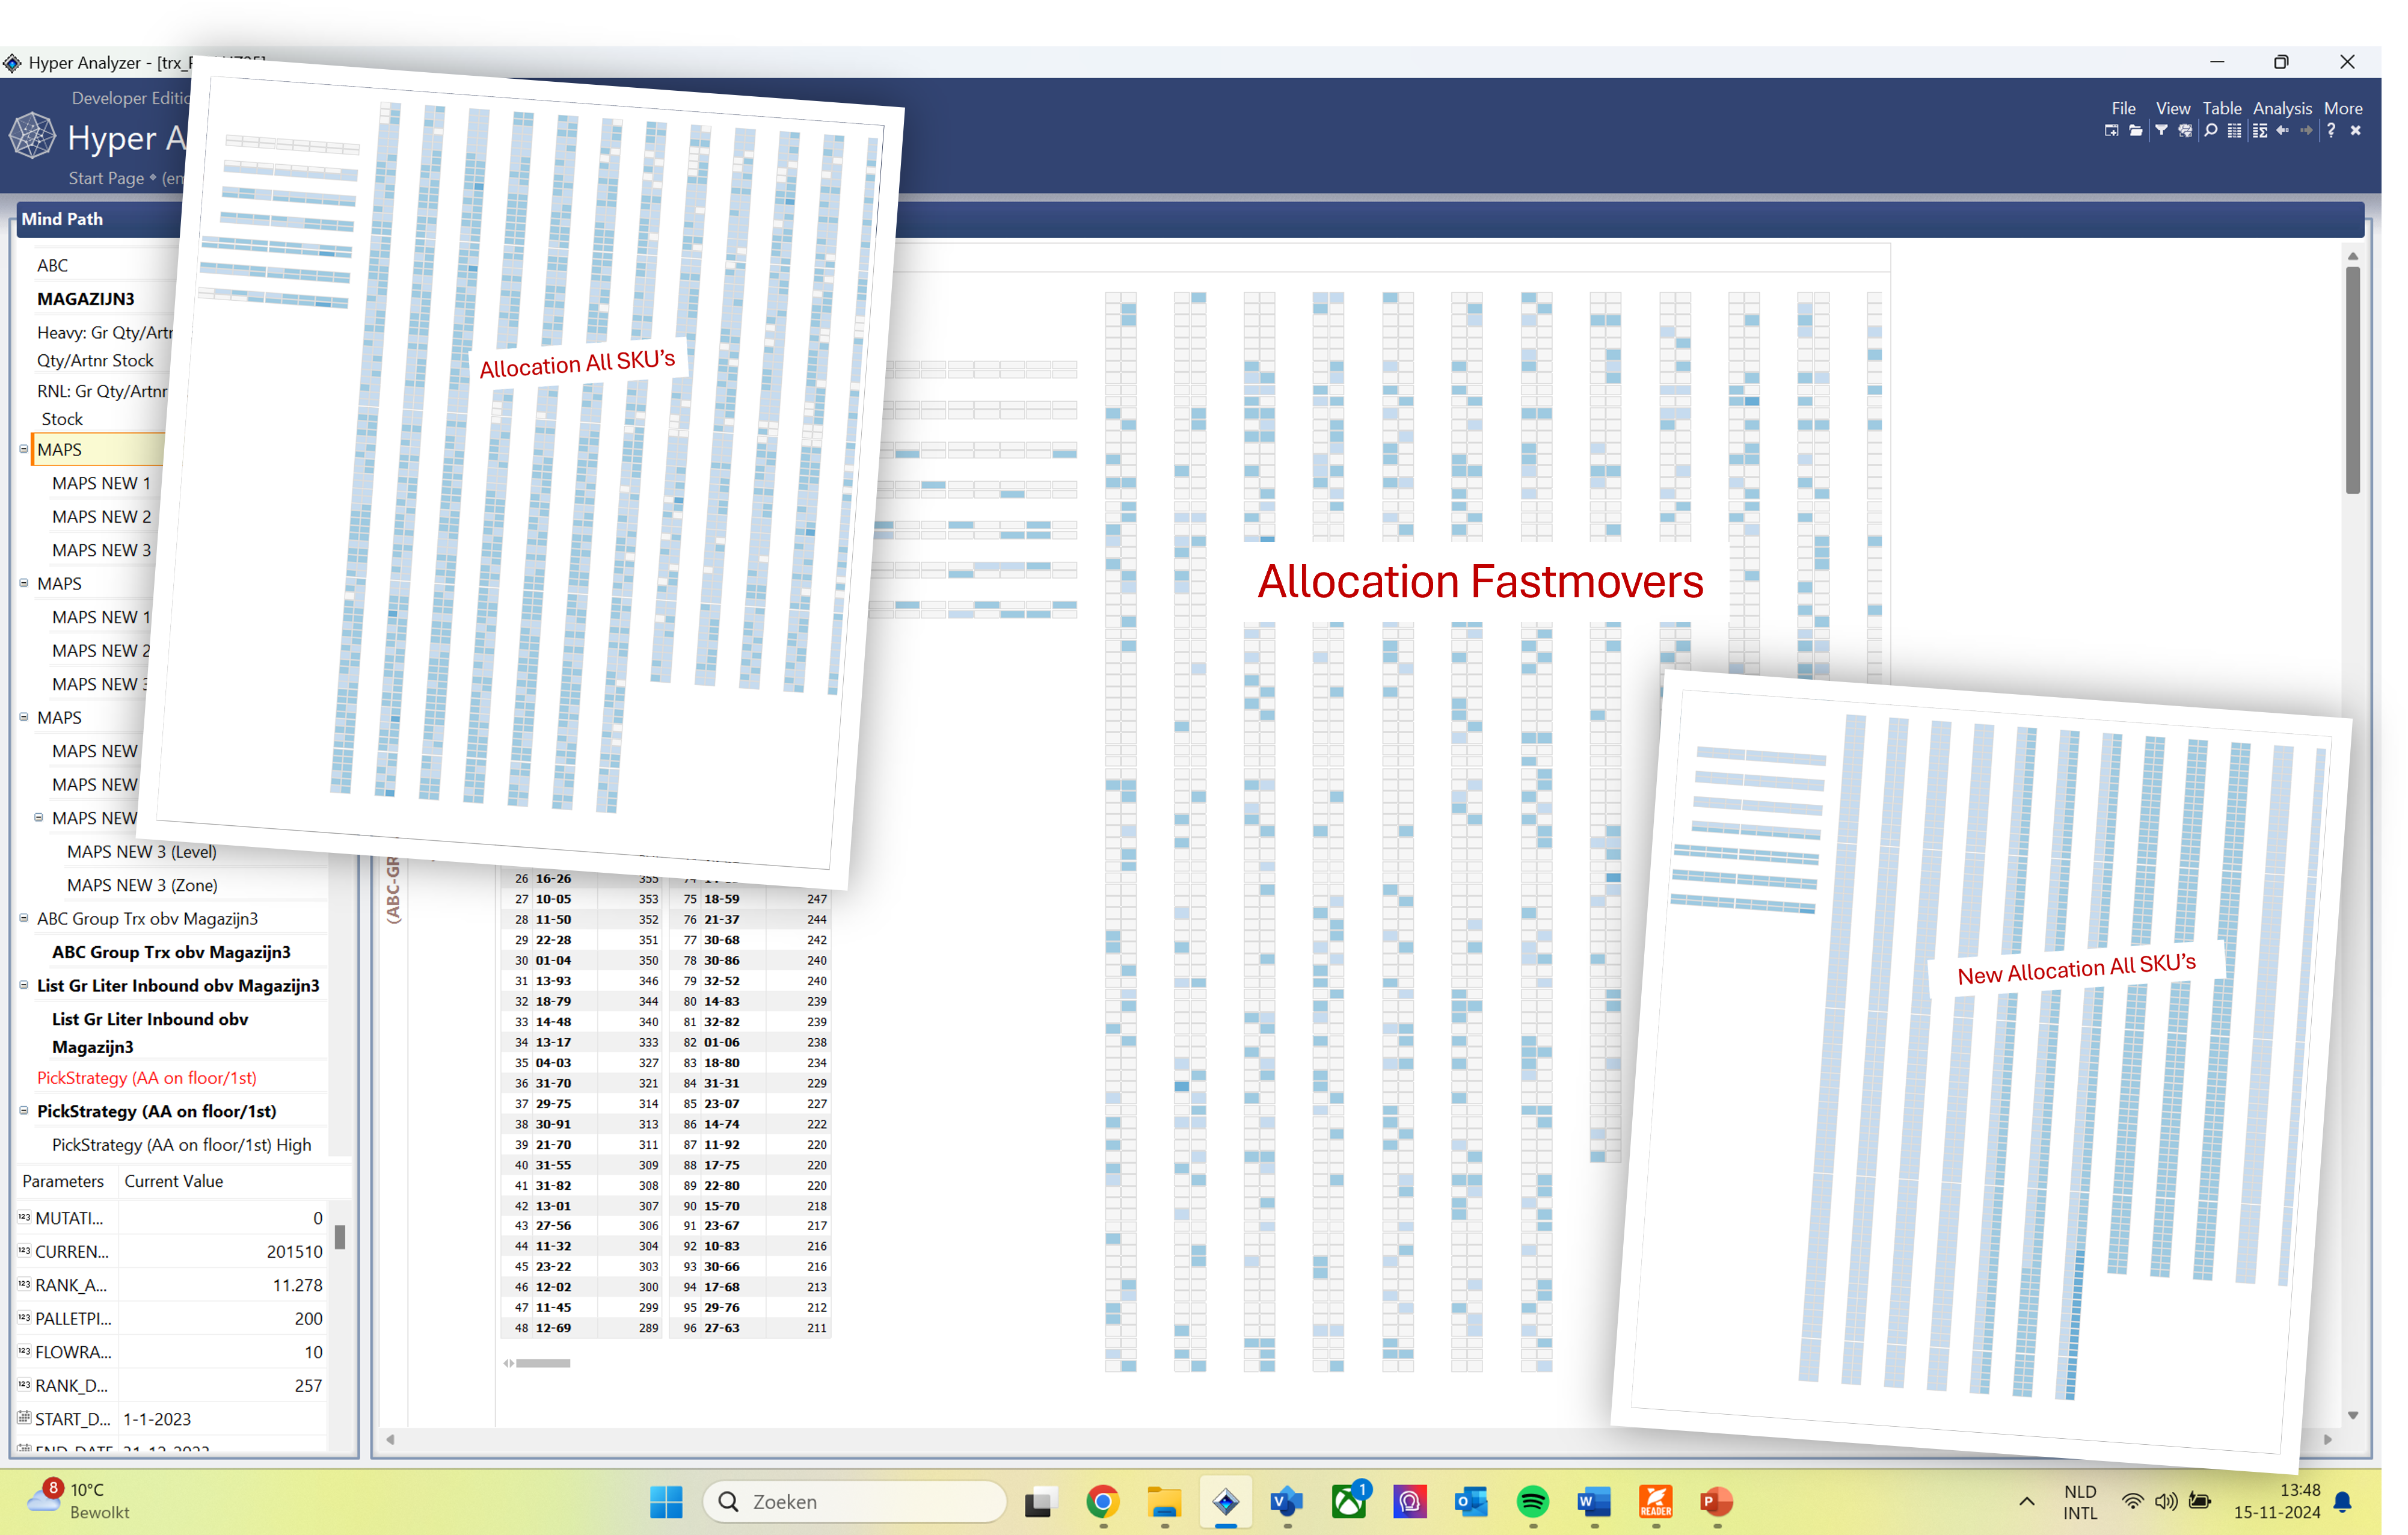Select MAPS NEW 3 (Zone) item

(142, 885)
